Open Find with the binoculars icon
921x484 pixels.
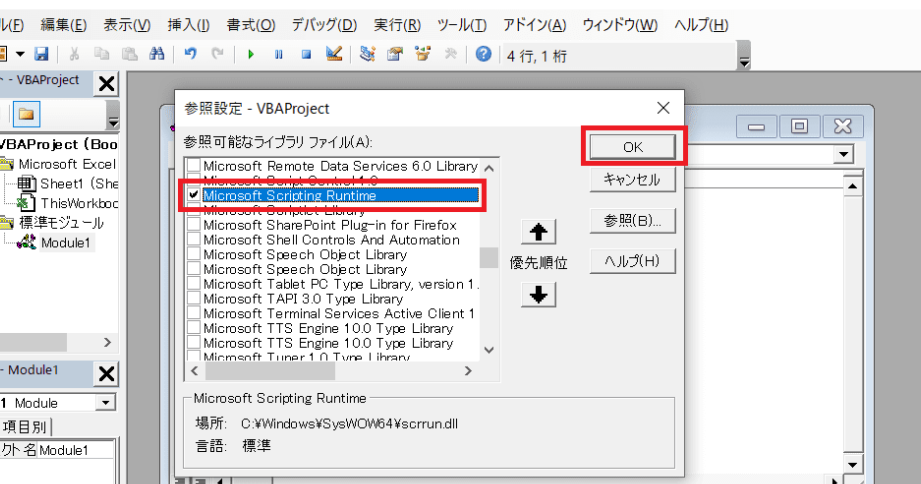pos(157,55)
